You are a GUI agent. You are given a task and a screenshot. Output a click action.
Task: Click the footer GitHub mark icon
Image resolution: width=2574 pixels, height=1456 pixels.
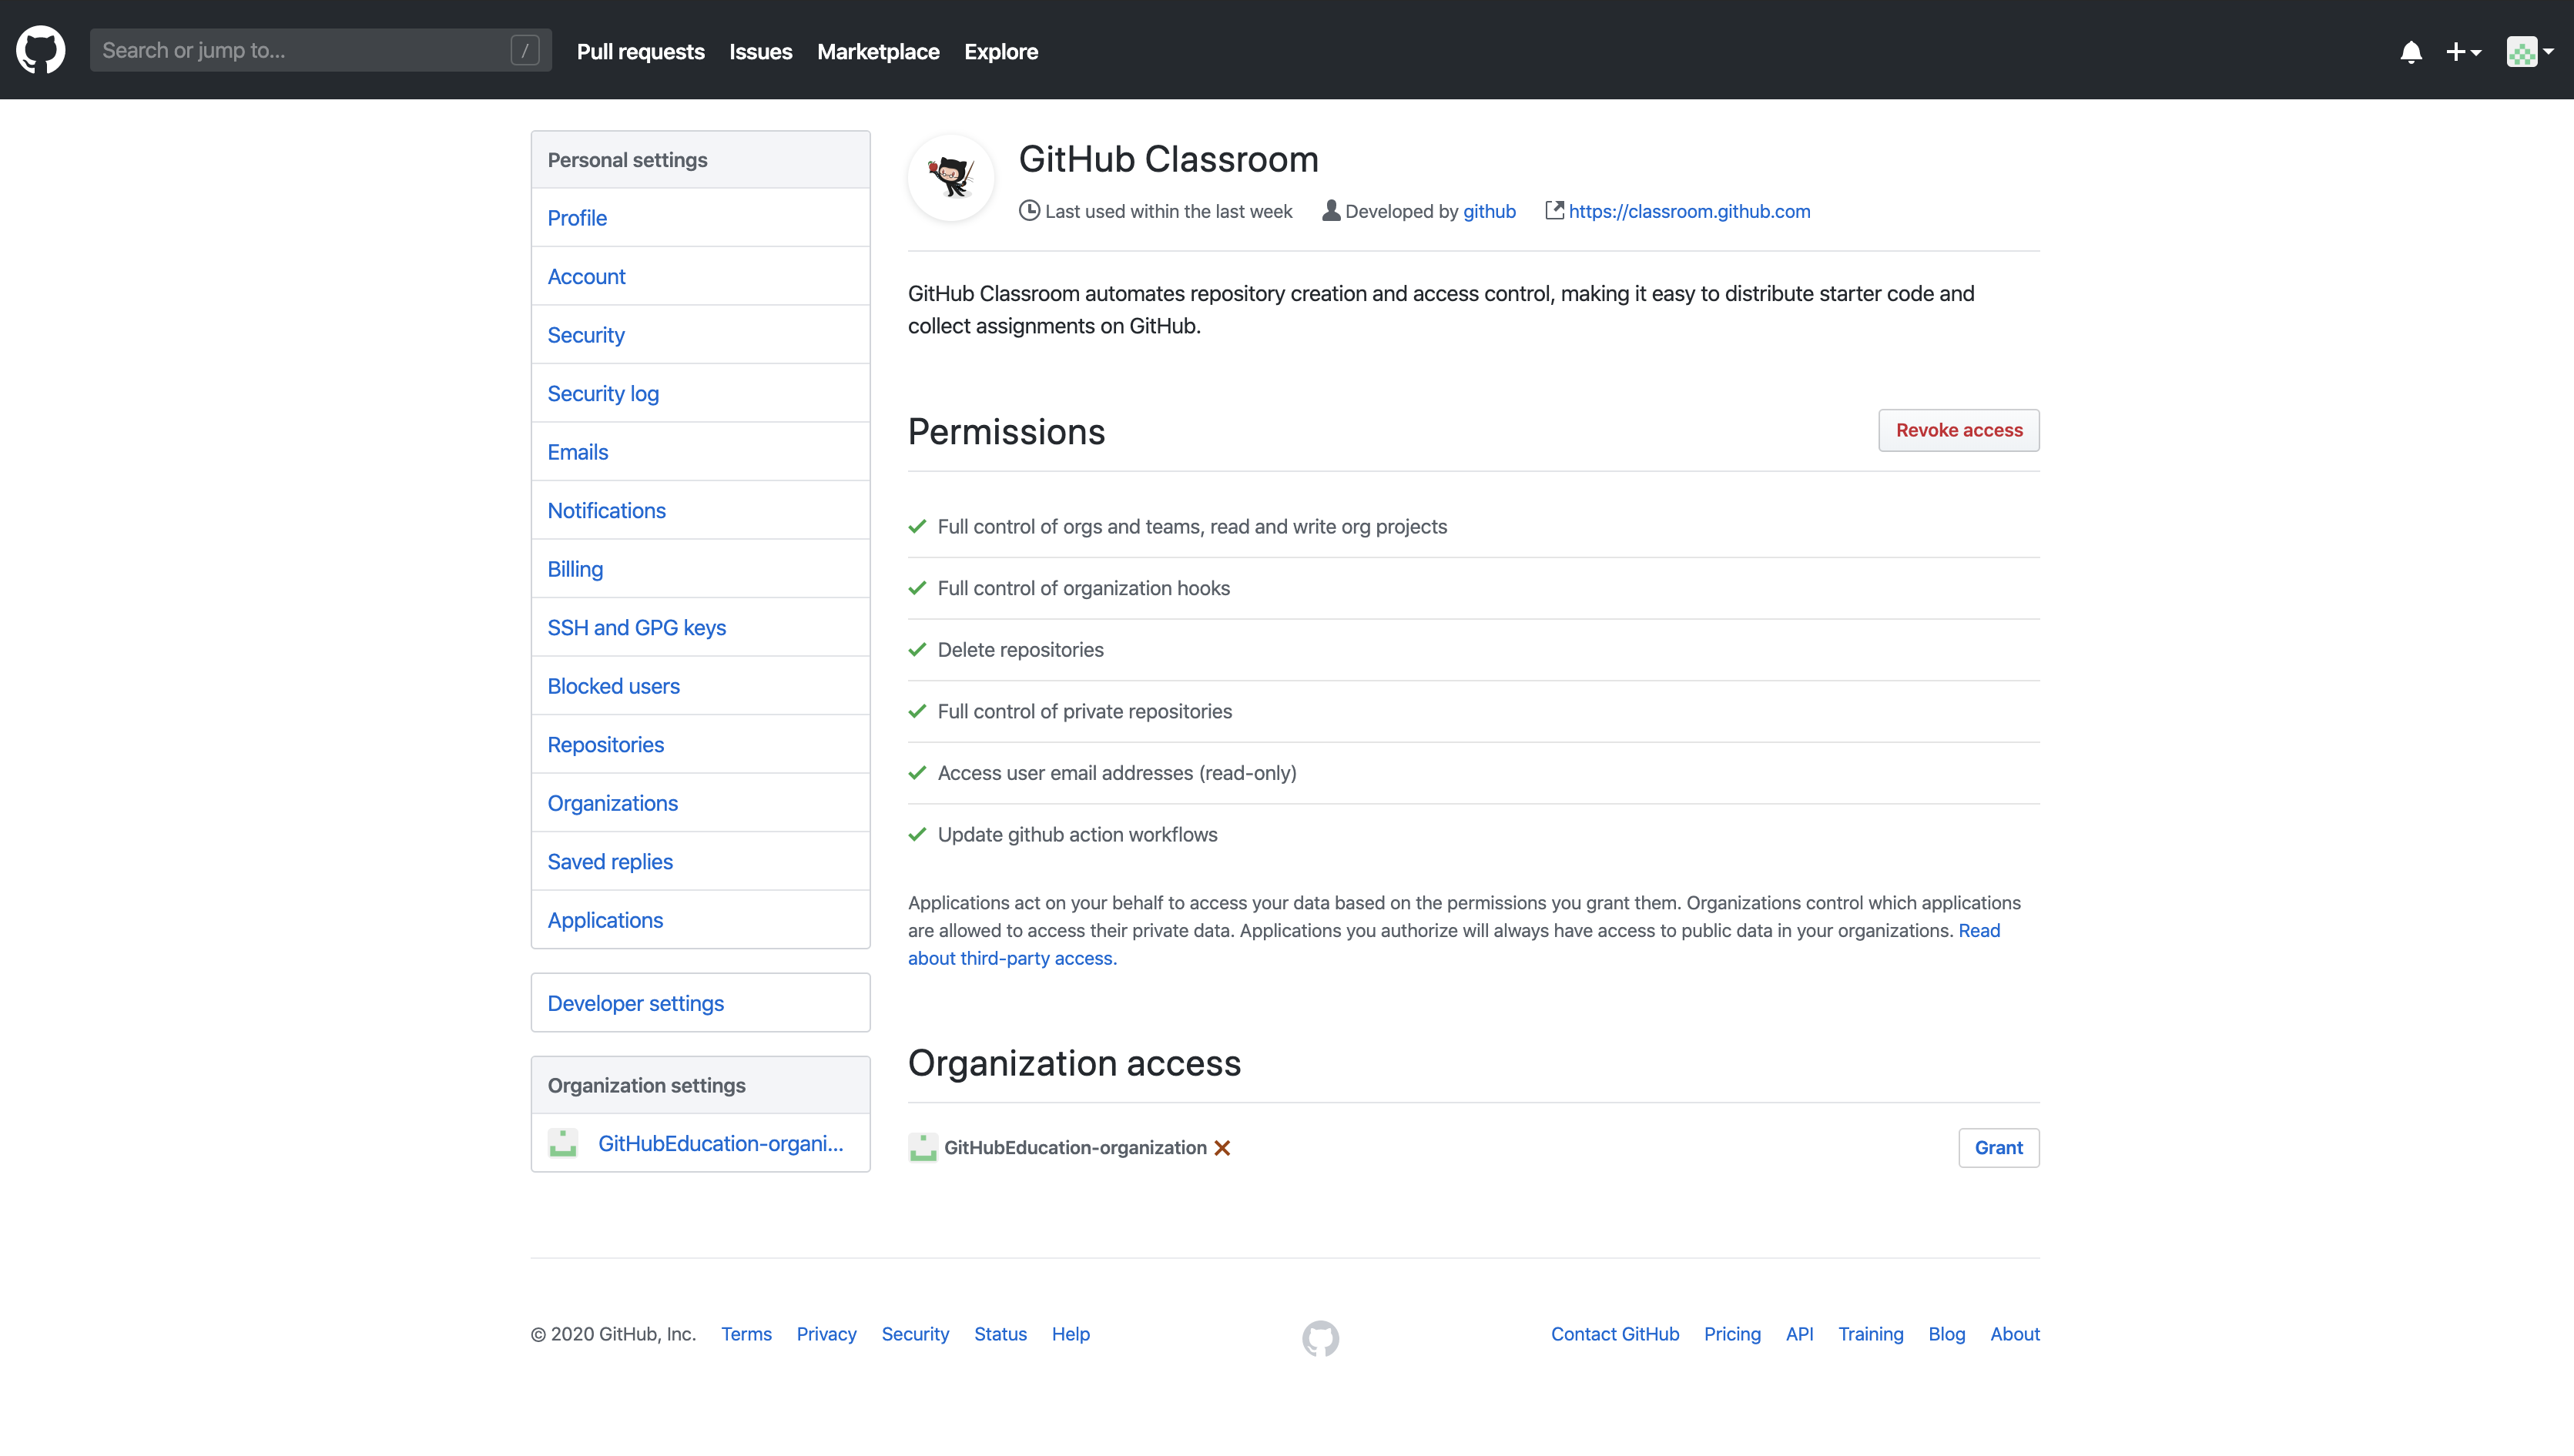(1320, 1338)
